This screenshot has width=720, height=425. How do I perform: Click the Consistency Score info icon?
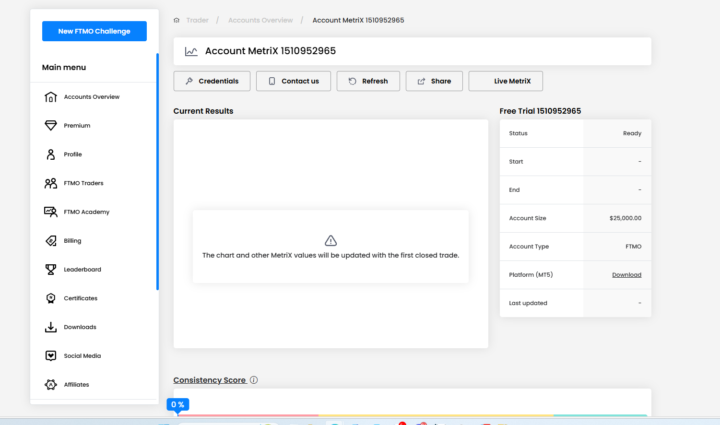254,380
